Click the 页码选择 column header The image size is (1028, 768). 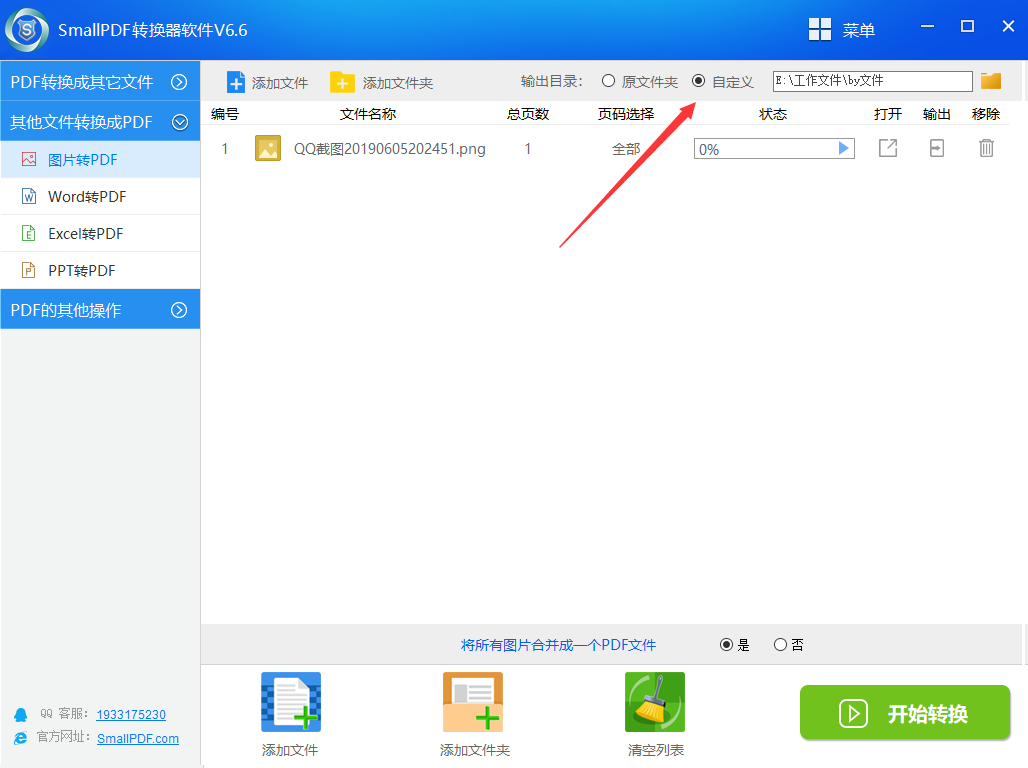625,114
